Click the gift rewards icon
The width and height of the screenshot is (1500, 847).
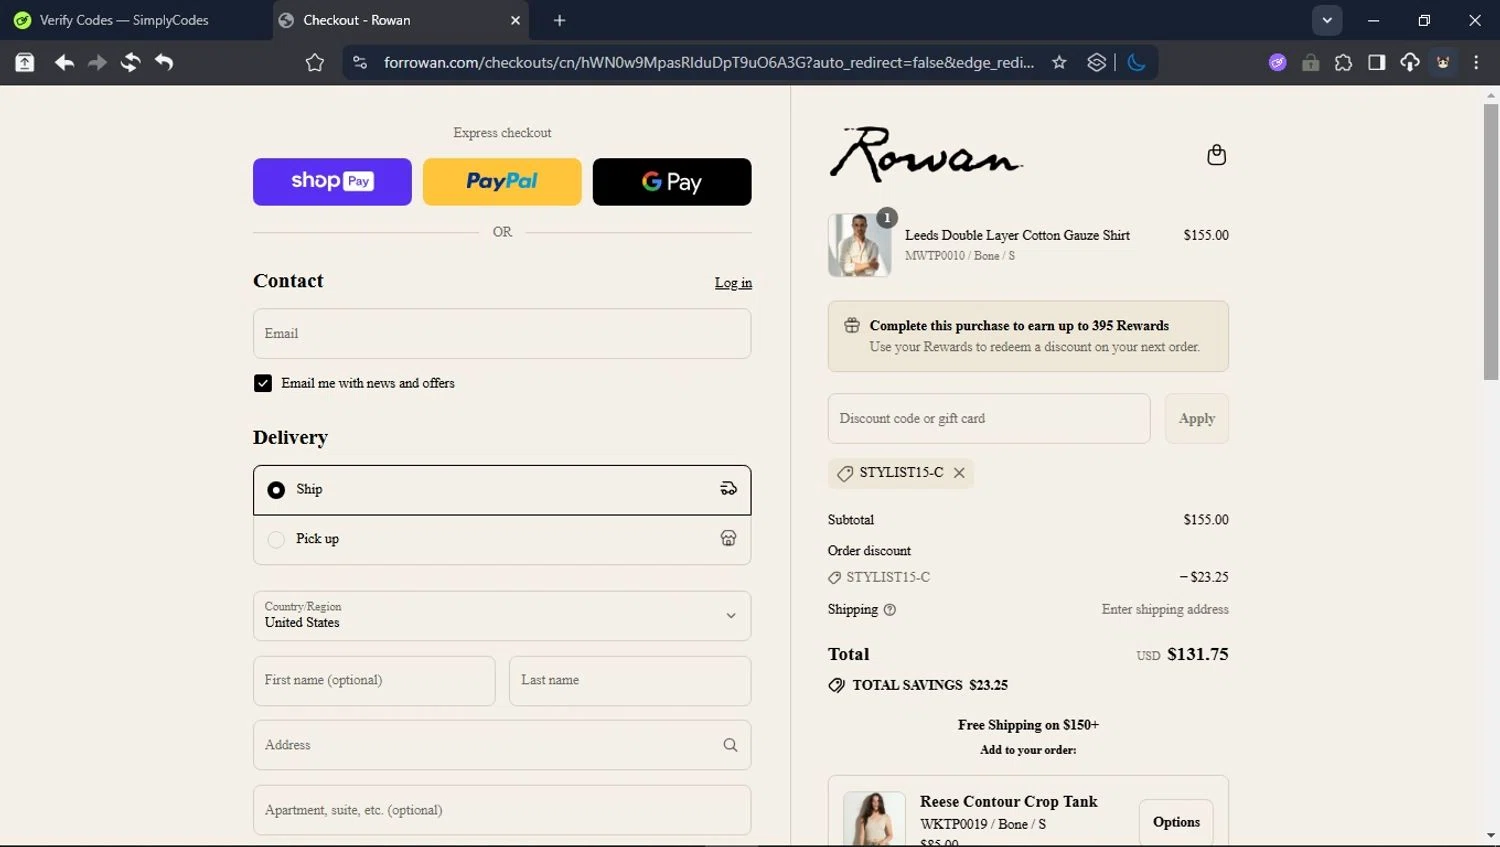[x=852, y=326]
